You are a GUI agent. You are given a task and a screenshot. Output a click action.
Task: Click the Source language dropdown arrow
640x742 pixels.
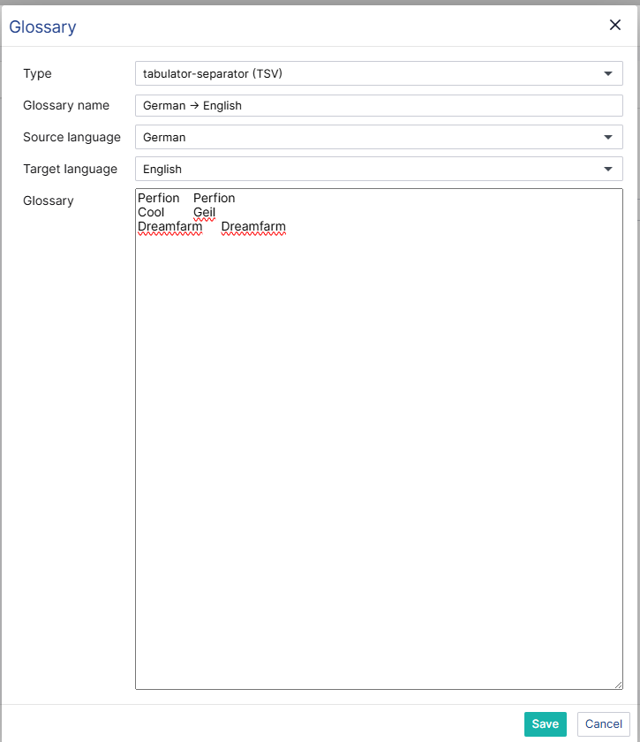tap(608, 137)
